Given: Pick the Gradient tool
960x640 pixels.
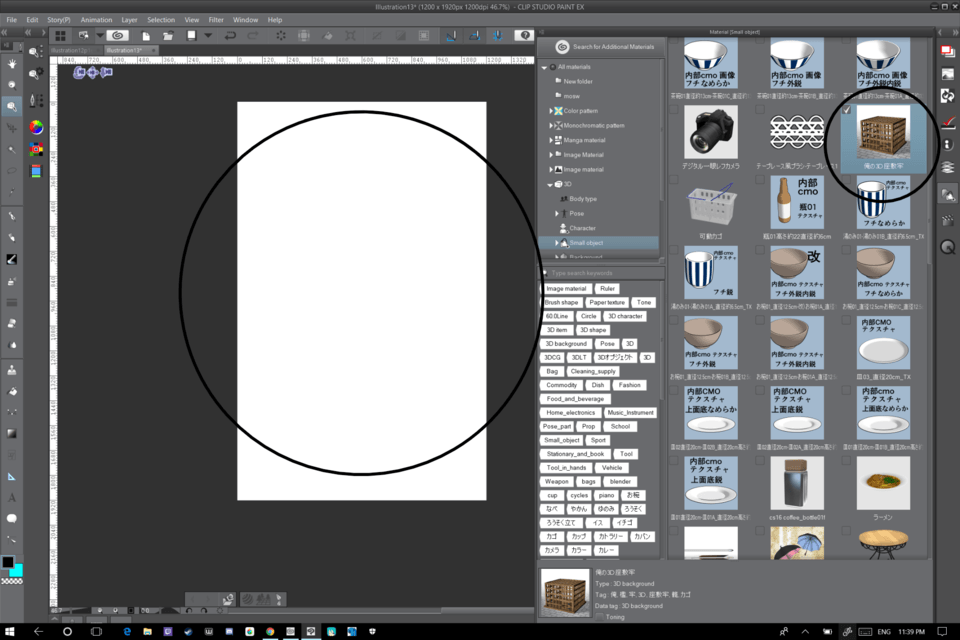Looking at the screenshot, I should pyautogui.click(x=12, y=433).
